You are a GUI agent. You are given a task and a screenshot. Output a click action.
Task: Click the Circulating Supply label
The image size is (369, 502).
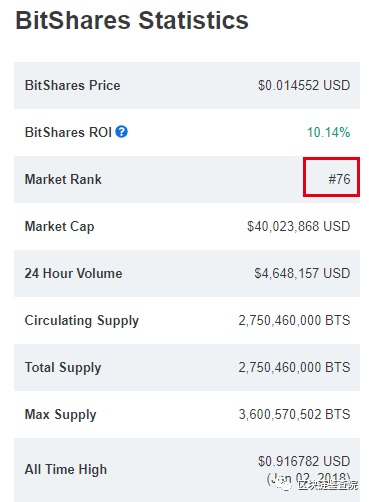82,321
